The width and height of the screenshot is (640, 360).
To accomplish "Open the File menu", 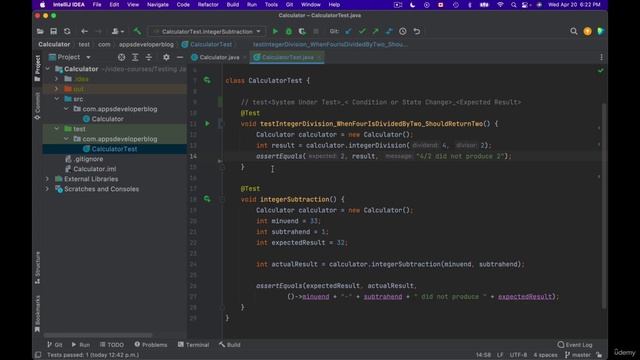I will click(97, 5).
